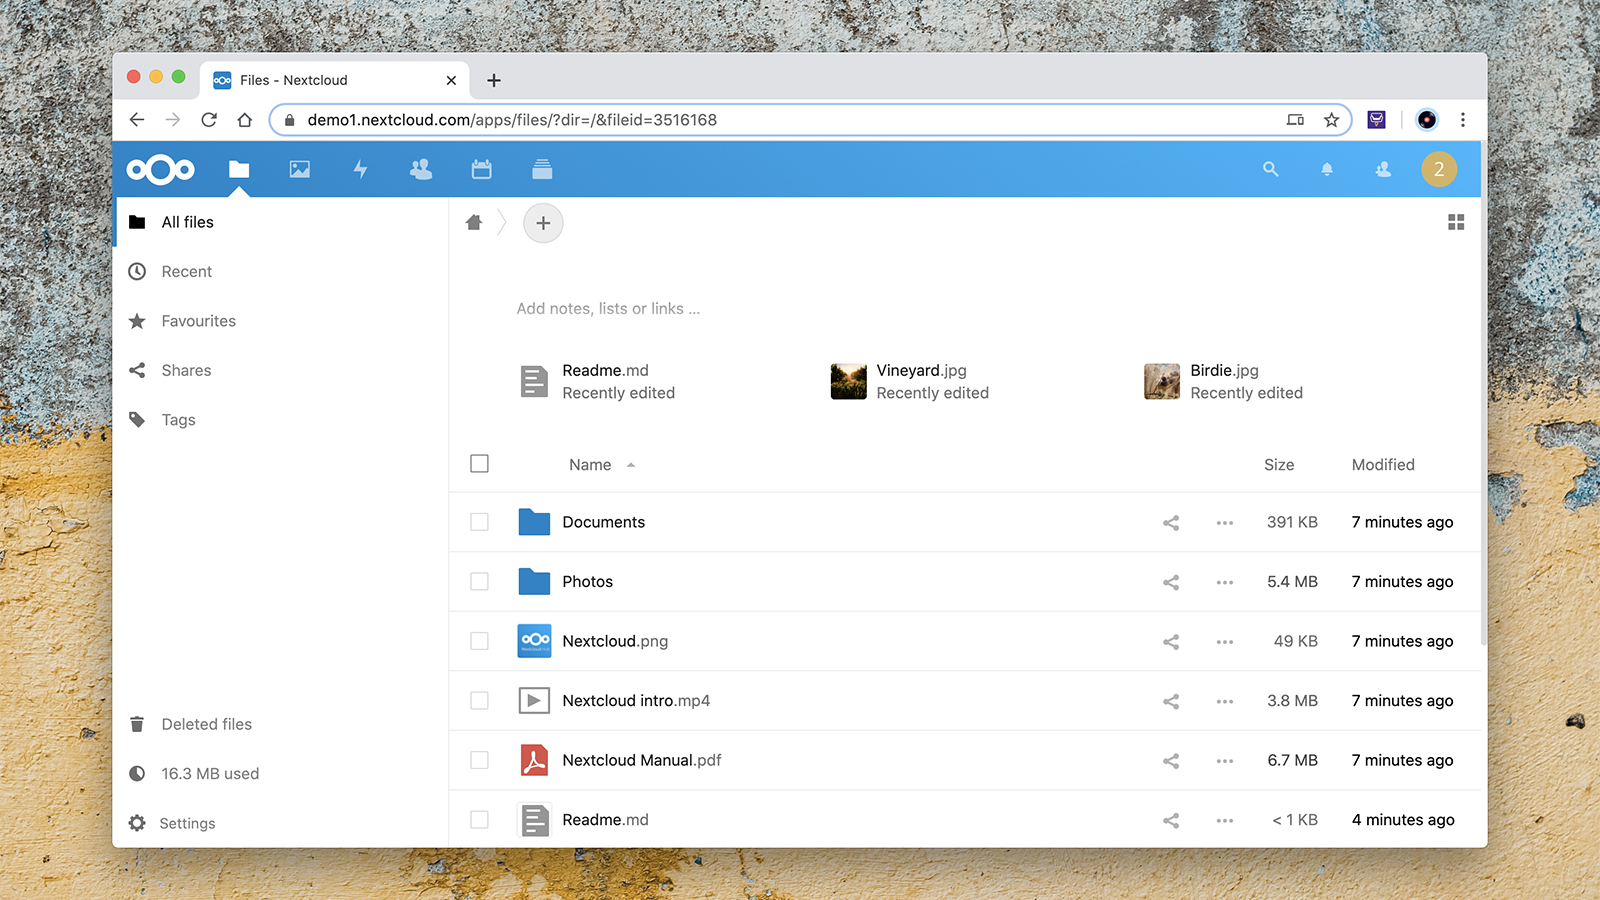The image size is (1600, 900).
Task: Open the plus menu to create a new file
Action: (x=543, y=222)
